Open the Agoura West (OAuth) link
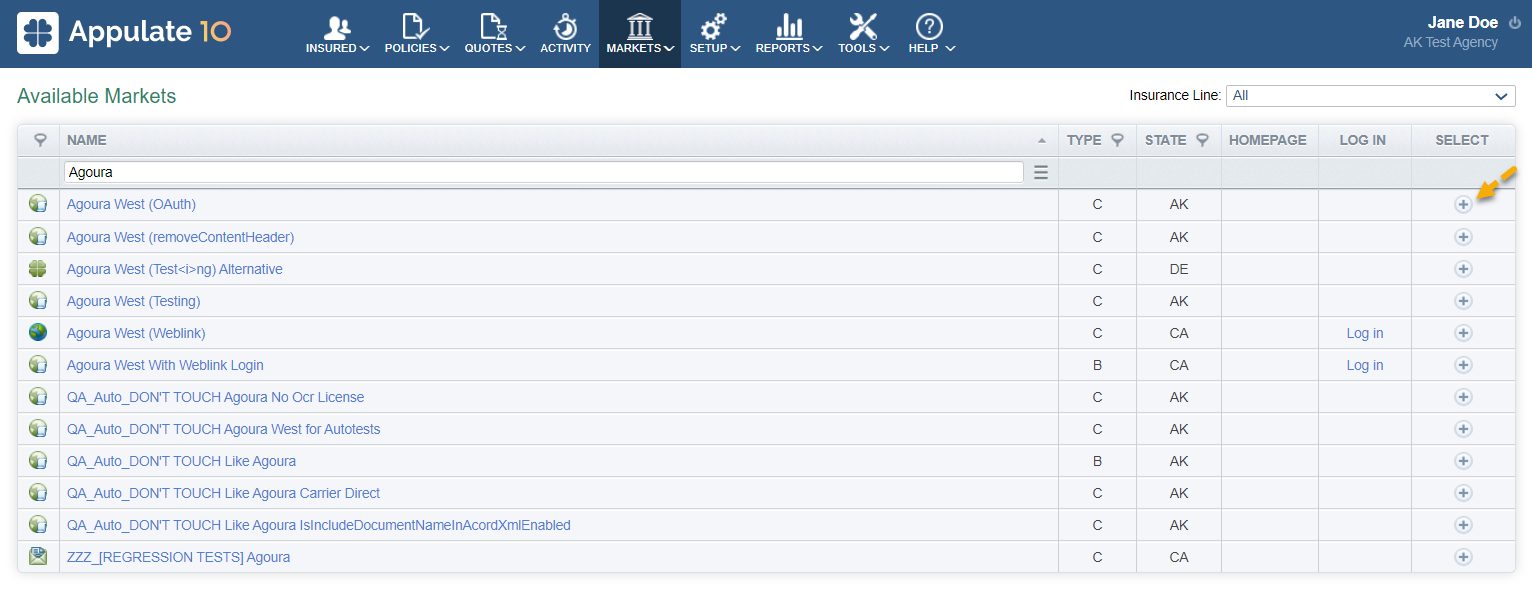1532x596 pixels. point(131,204)
